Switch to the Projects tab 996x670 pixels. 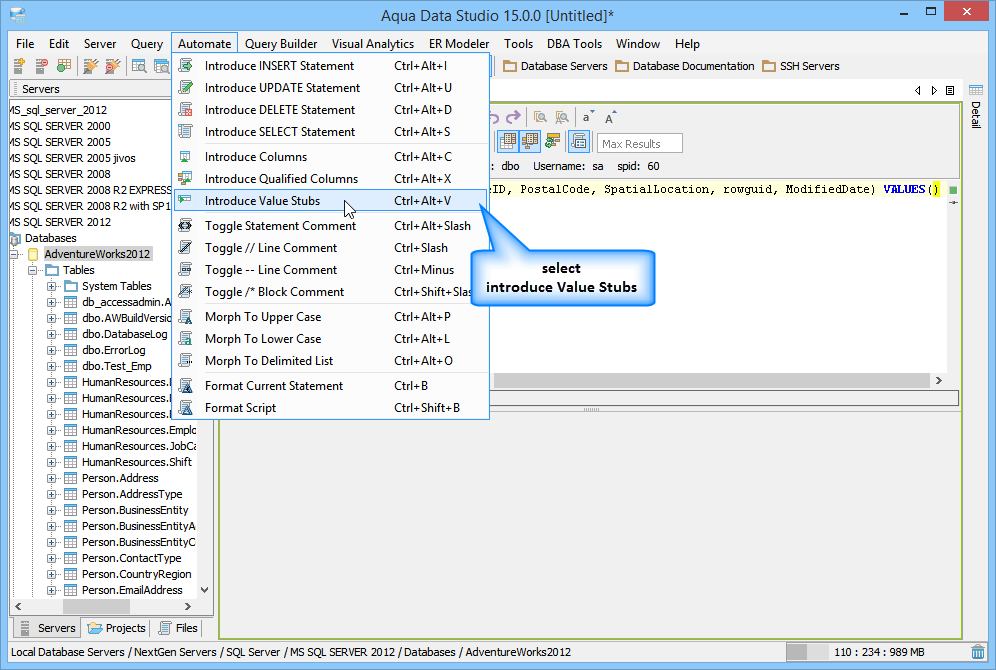tap(117, 628)
